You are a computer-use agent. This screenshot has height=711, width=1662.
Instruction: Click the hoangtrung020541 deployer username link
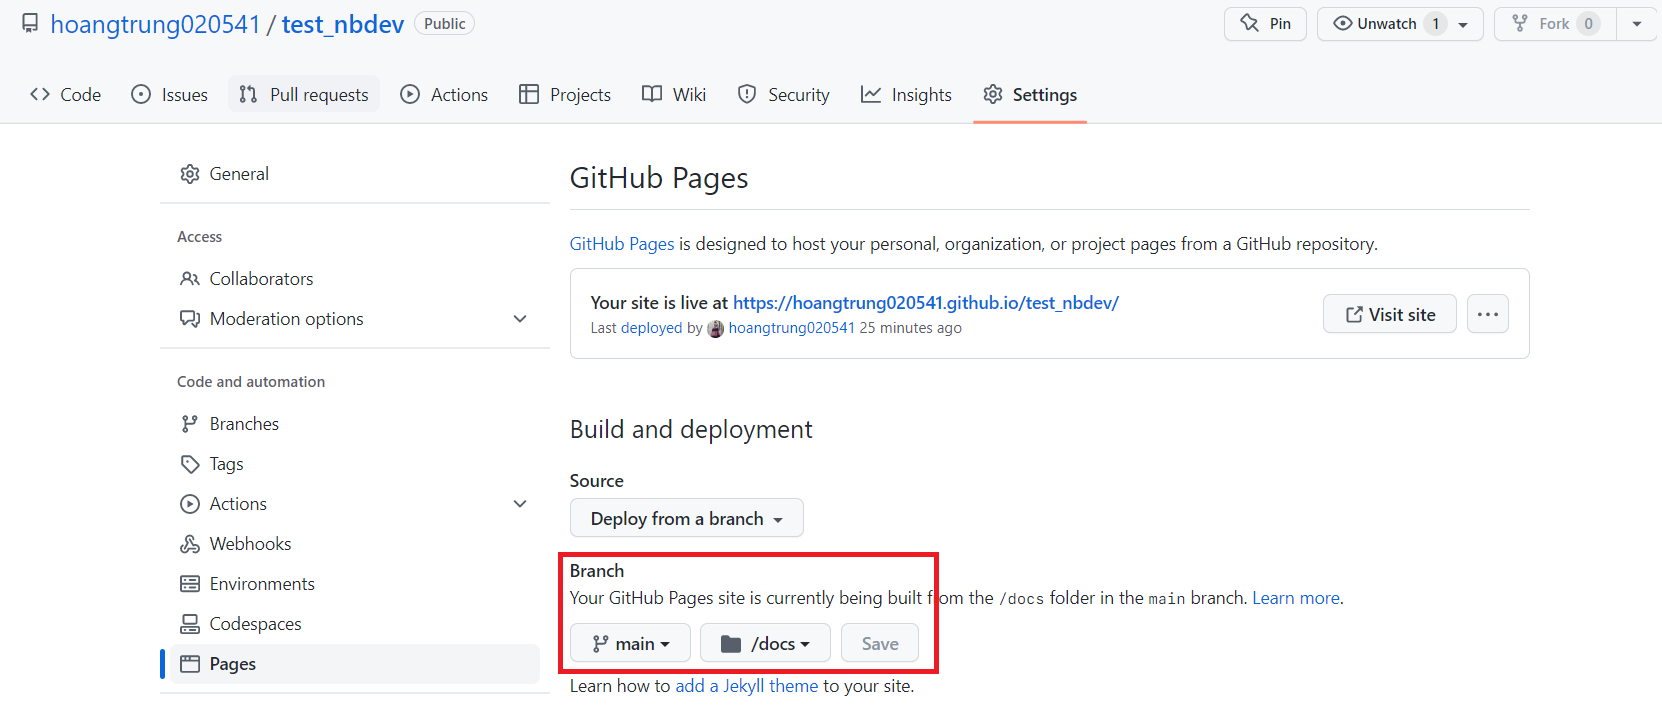coord(792,328)
